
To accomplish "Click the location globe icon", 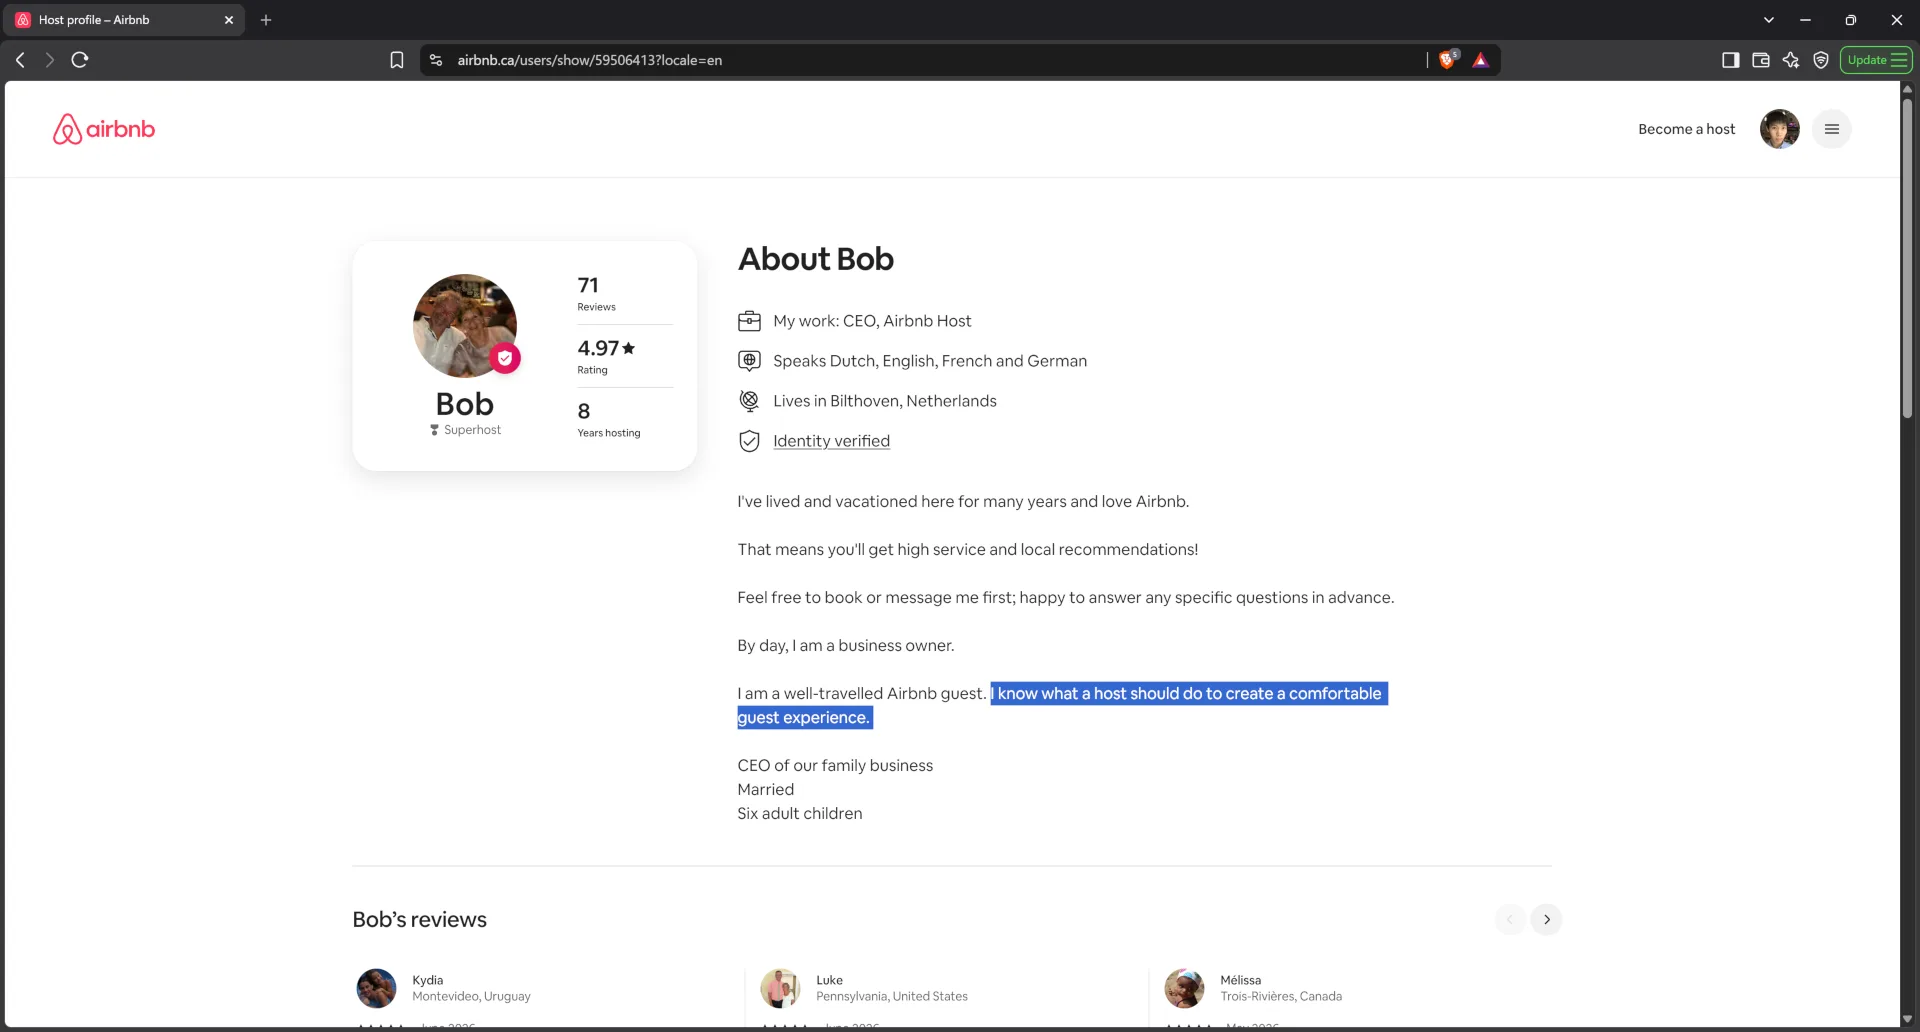I will (x=749, y=401).
